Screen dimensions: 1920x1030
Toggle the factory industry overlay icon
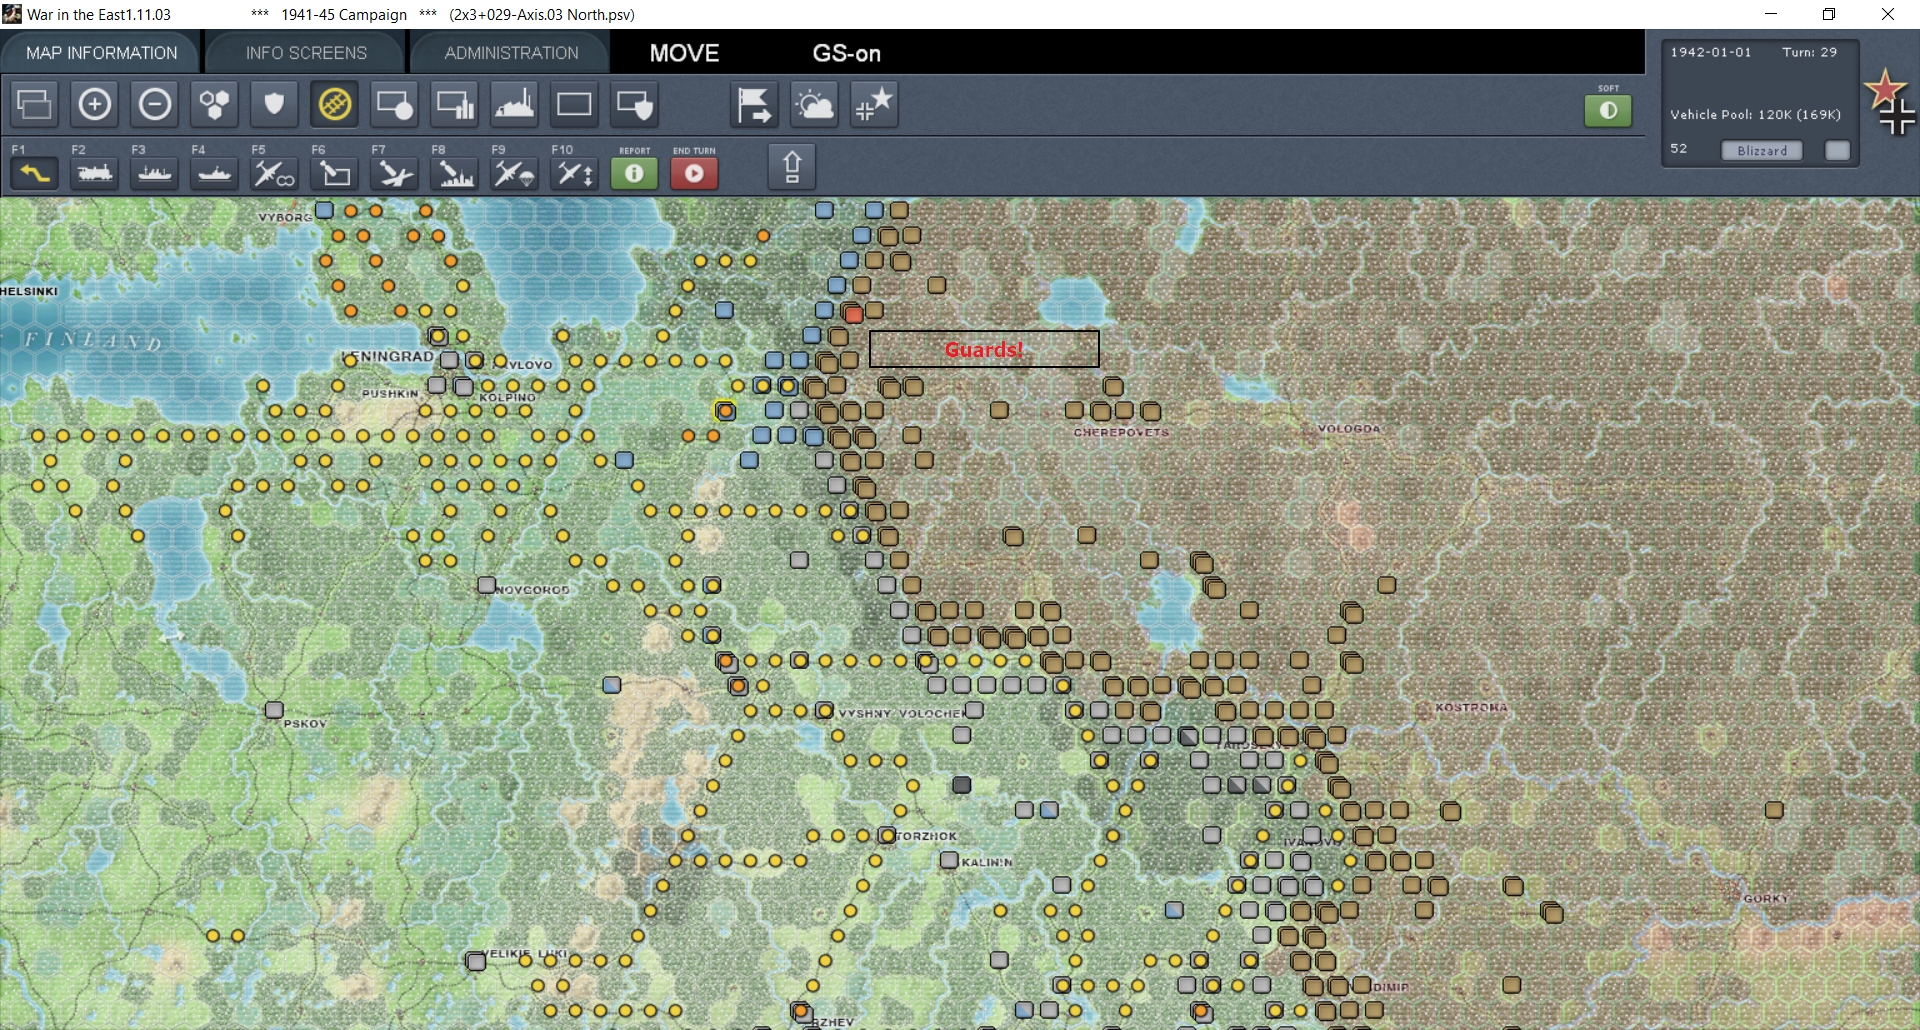(x=515, y=104)
